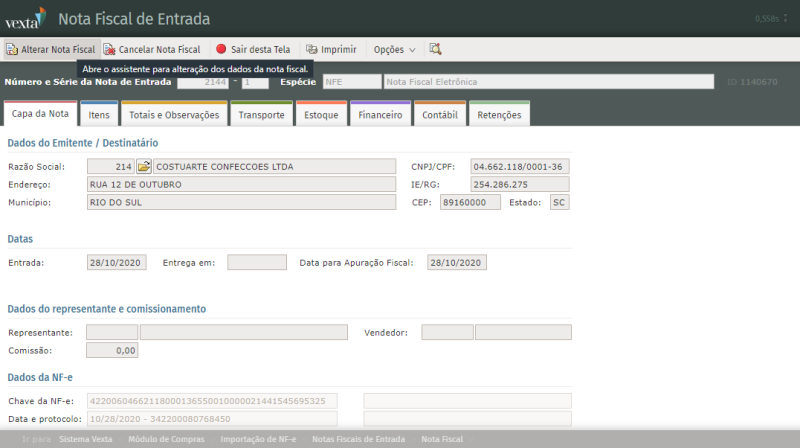Open the Totais e Observações tab

pyautogui.click(x=174, y=115)
